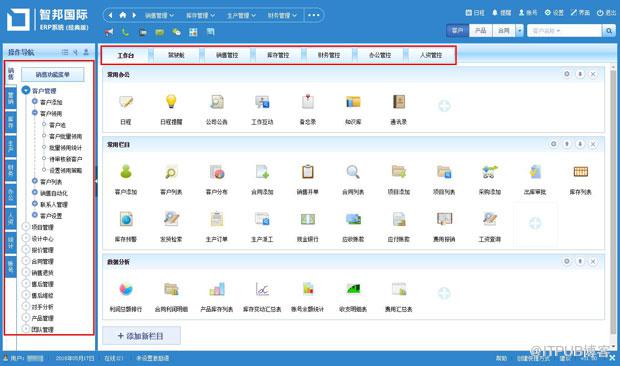The height and width of the screenshot is (366, 620).
Task: Select the 产品 search category tab
Action: click(481, 31)
